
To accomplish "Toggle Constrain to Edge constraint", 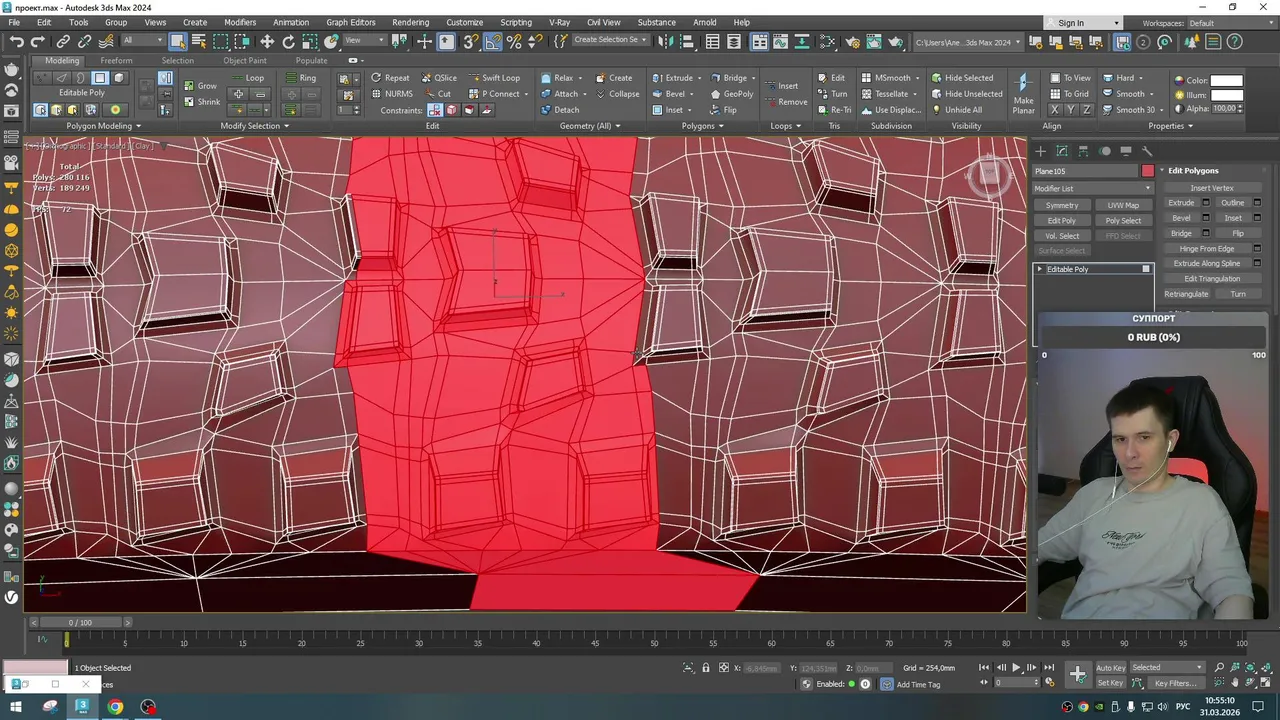I will [451, 110].
